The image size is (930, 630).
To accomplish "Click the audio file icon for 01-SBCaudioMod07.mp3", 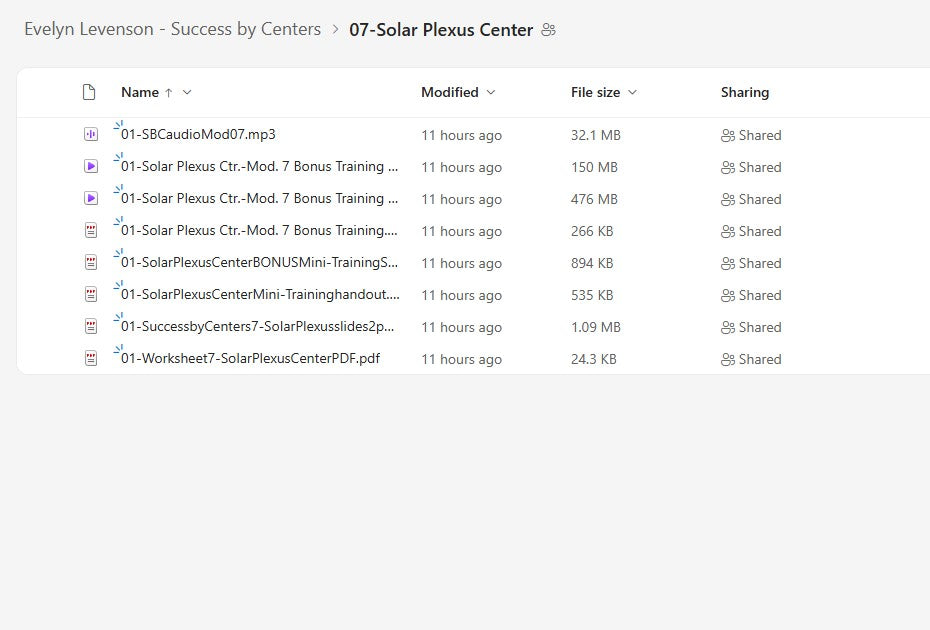I will (x=91, y=135).
